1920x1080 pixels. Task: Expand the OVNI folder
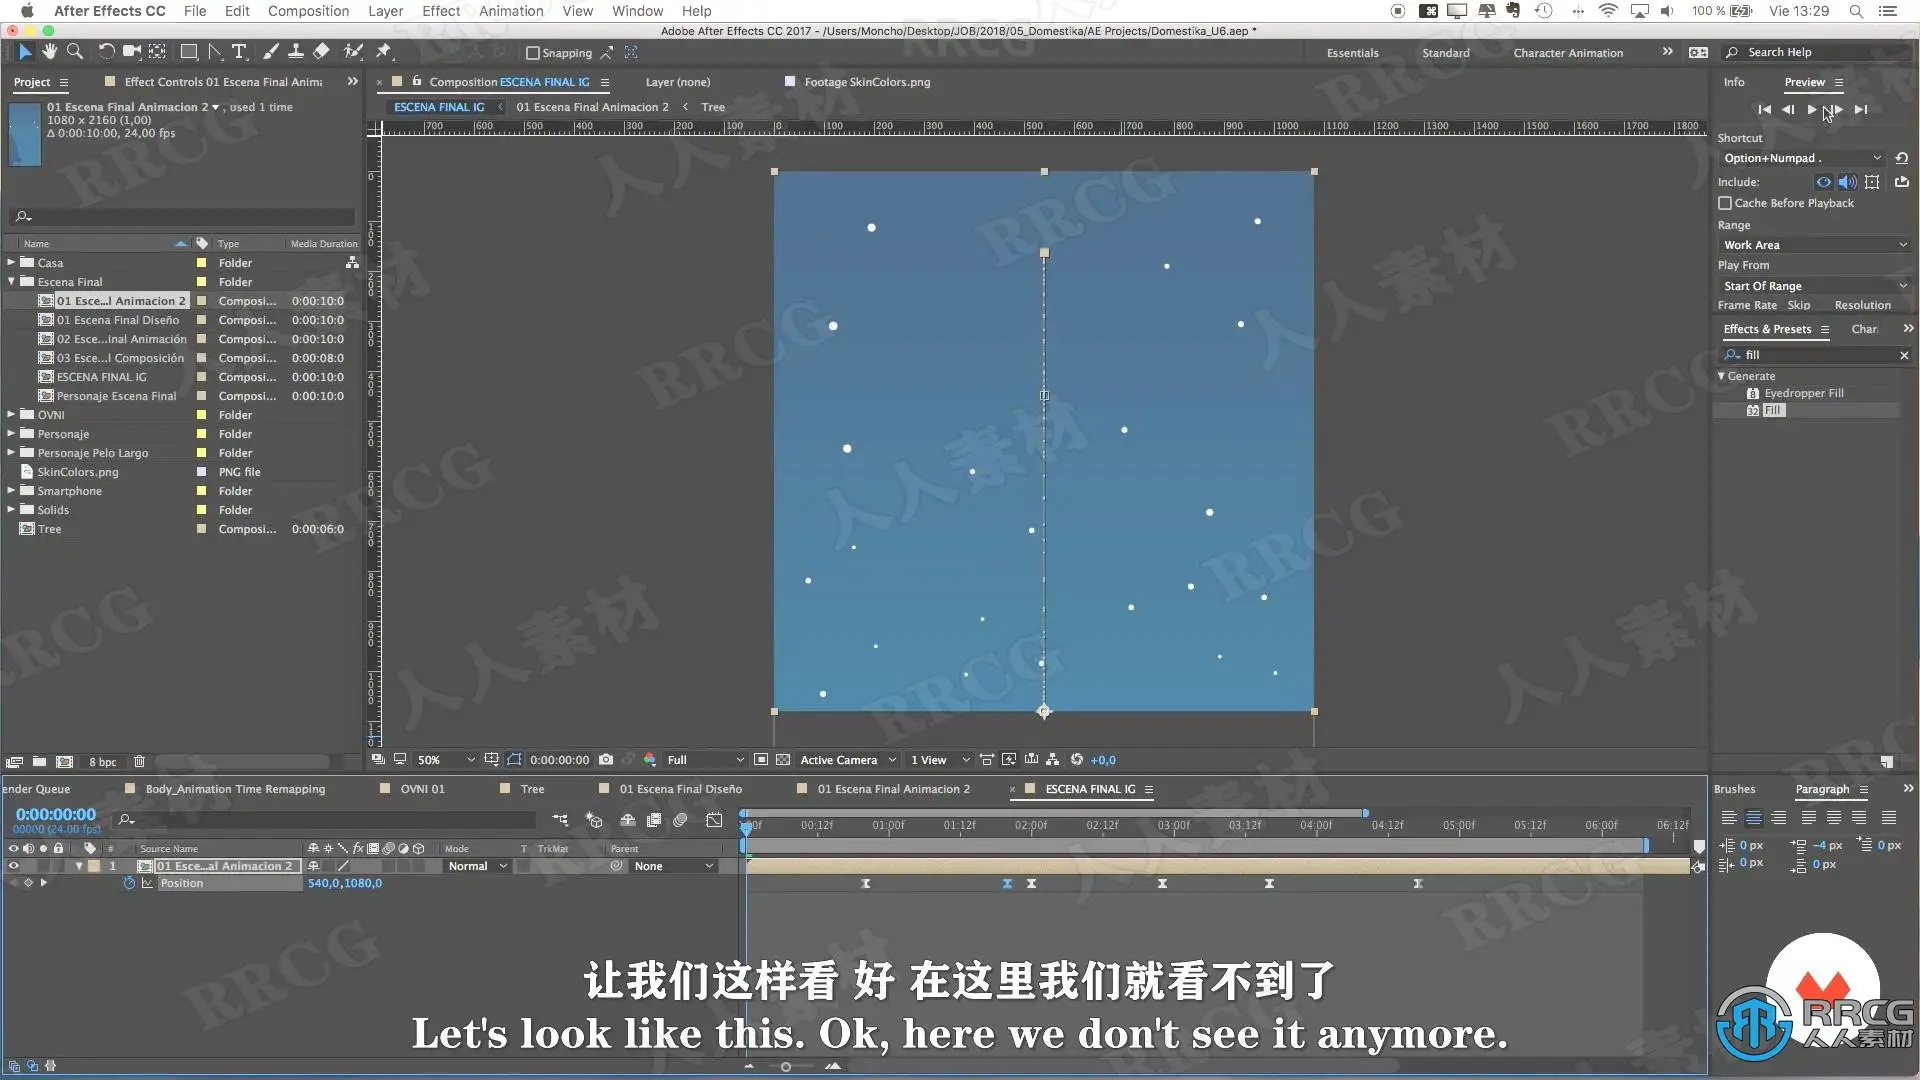(x=11, y=415)
